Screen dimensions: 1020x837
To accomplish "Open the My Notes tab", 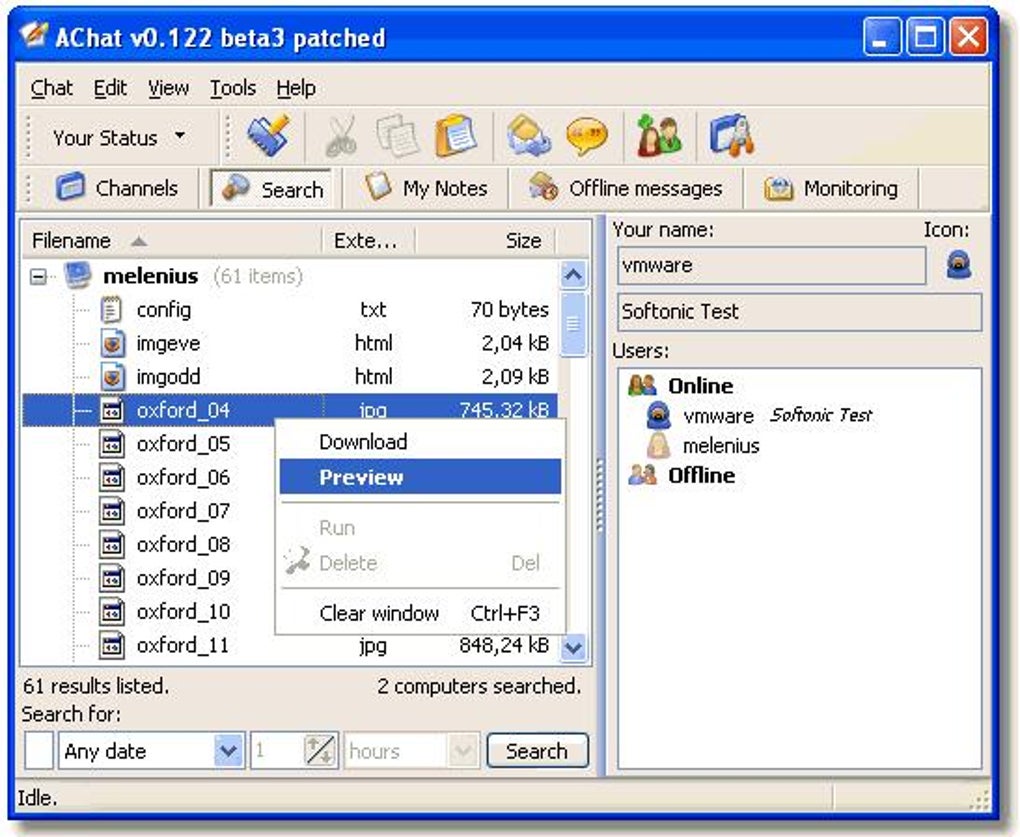I will click(426, 188).
